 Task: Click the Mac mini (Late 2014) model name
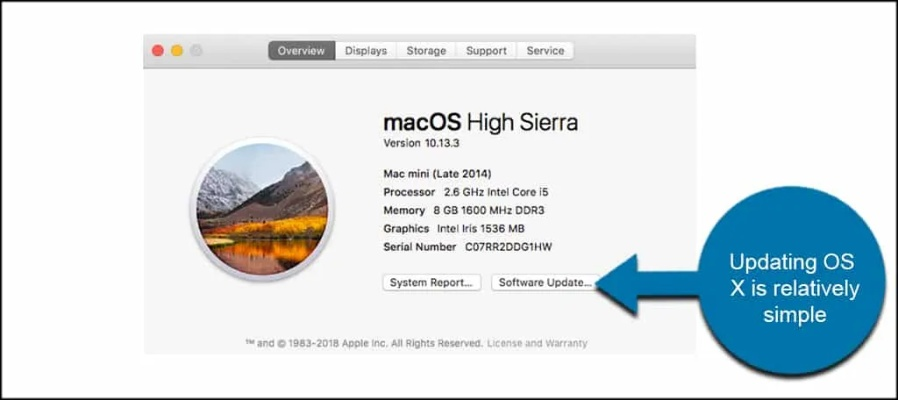(x=437, y=173)
